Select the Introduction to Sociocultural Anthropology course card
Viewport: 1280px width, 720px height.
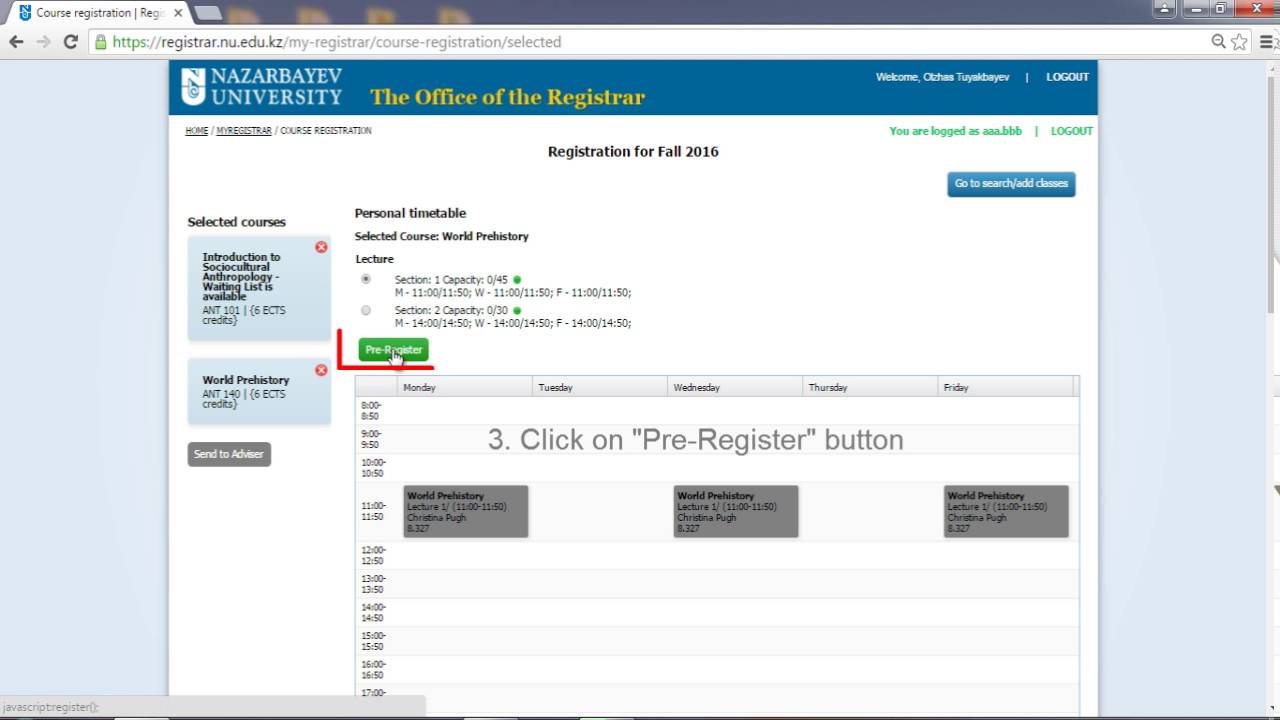(259, 289)
